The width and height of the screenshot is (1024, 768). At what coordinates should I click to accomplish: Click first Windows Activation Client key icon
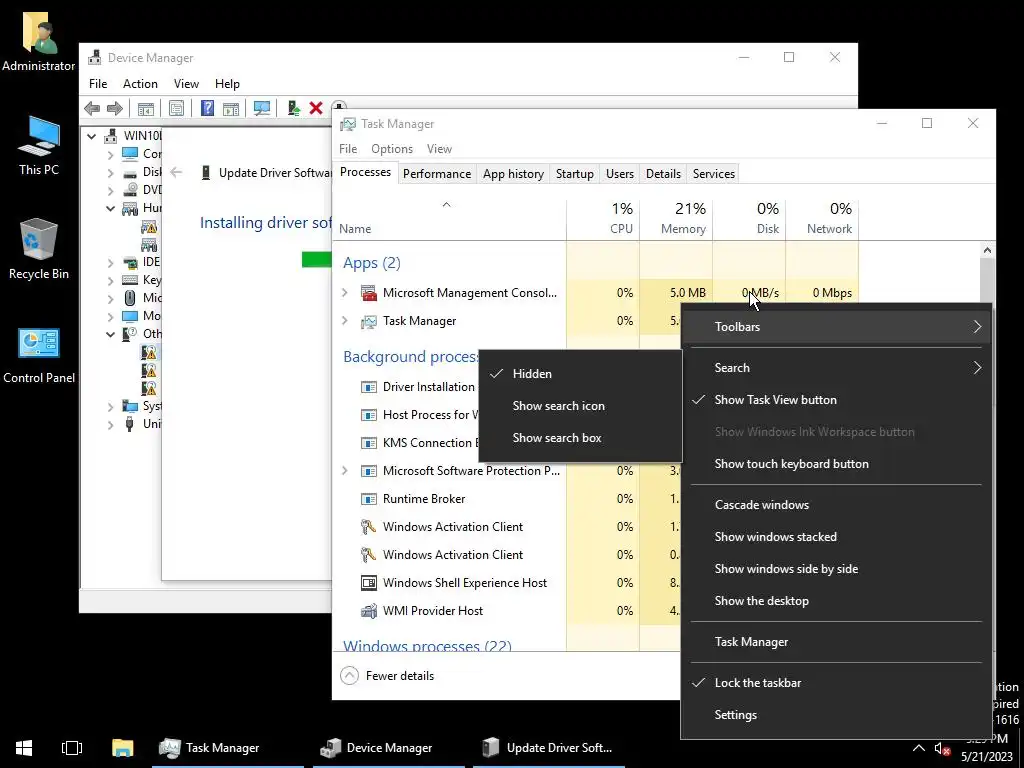(369, 526)
